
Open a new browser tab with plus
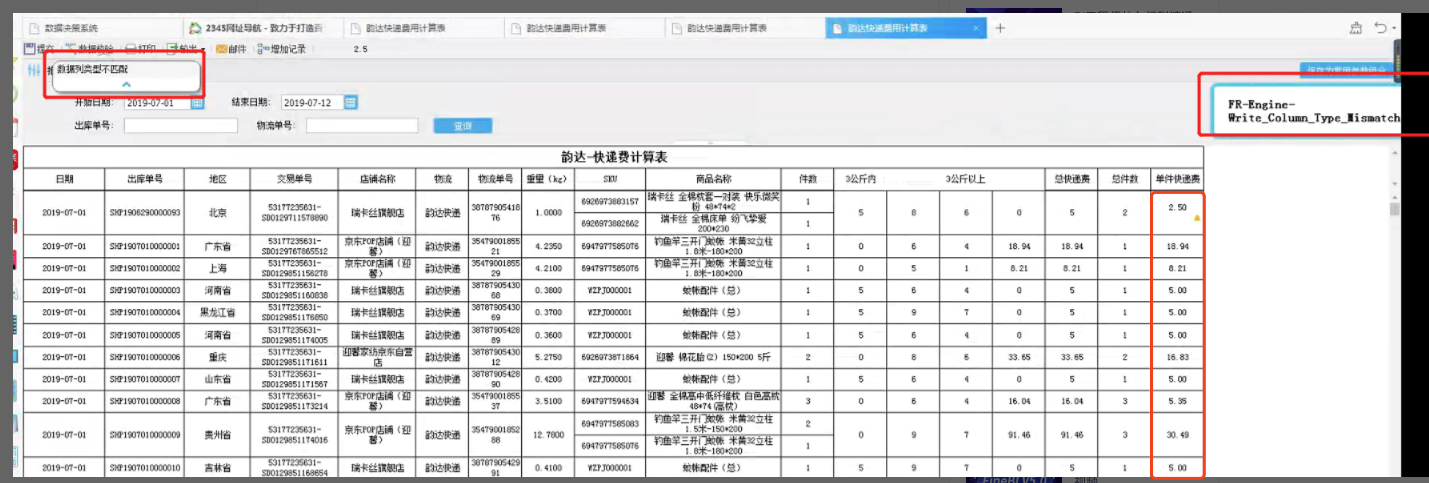tap(1000, 28)
